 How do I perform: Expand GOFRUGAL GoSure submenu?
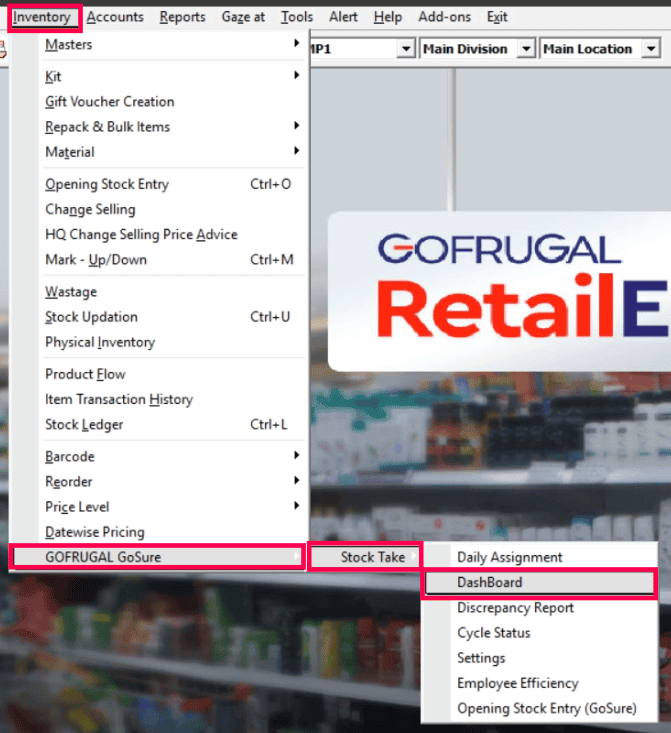coord(157,557)
